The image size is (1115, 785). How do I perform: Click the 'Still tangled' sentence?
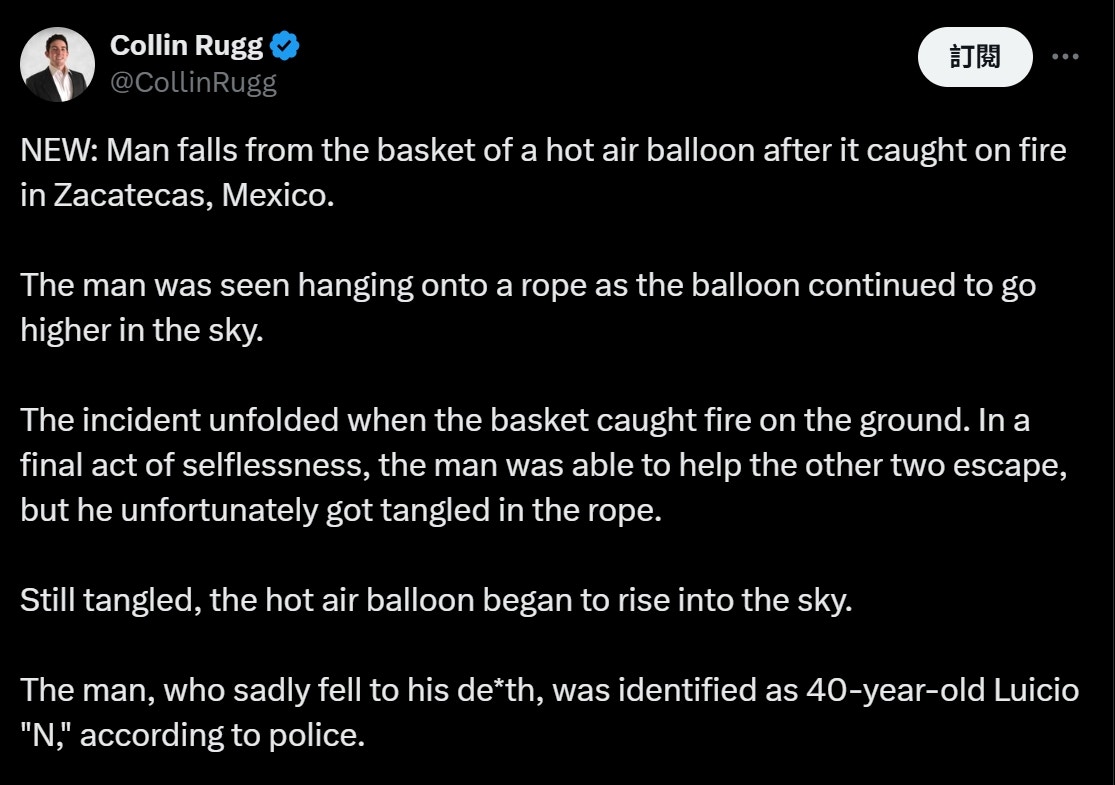(436, 600)
